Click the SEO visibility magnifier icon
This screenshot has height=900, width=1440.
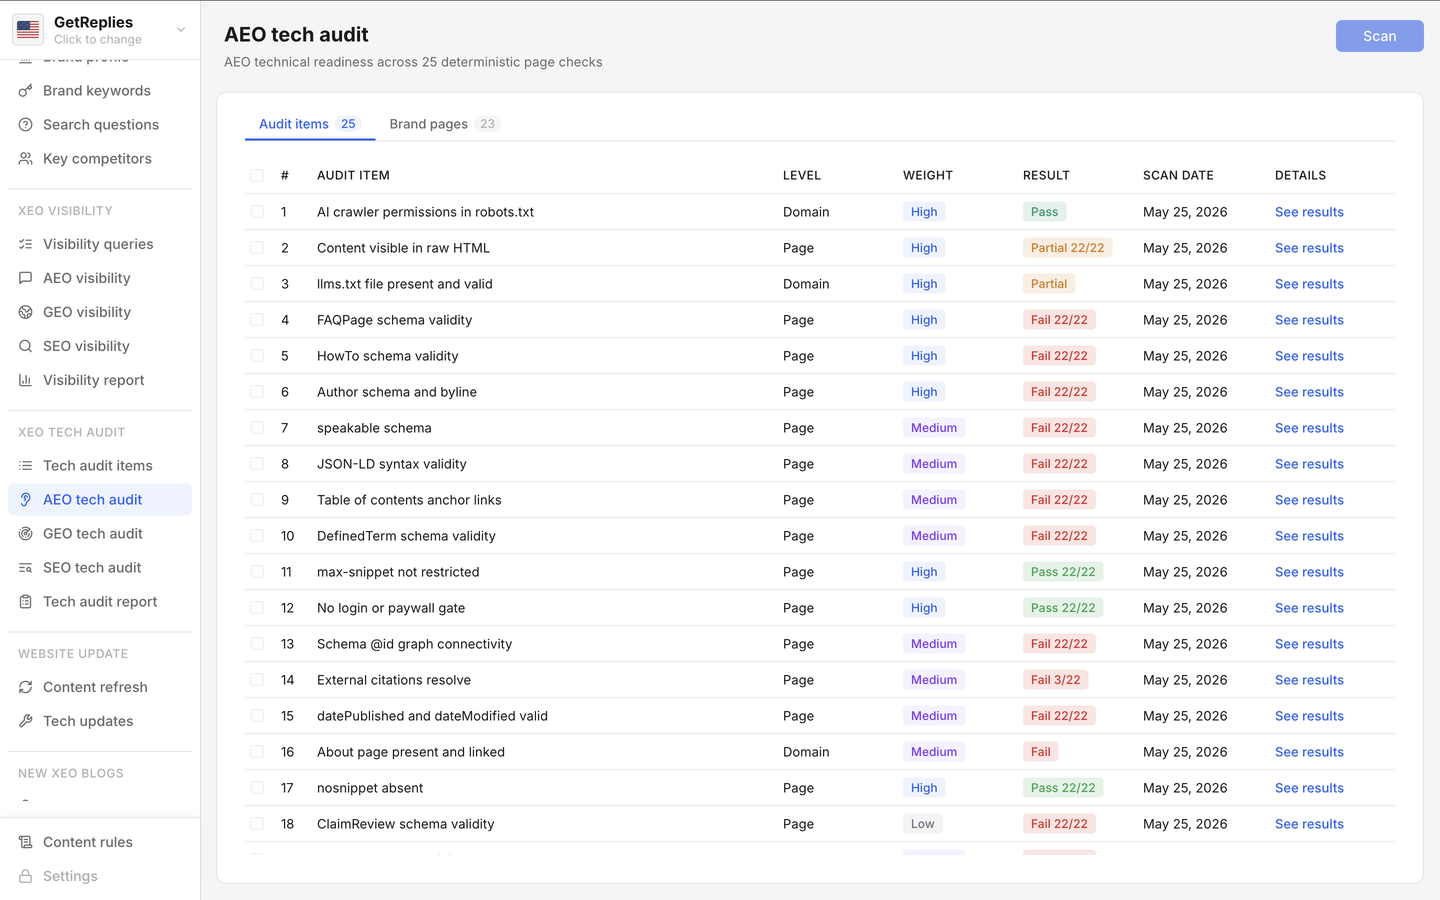pyautogui.click(x=26, y=346)
